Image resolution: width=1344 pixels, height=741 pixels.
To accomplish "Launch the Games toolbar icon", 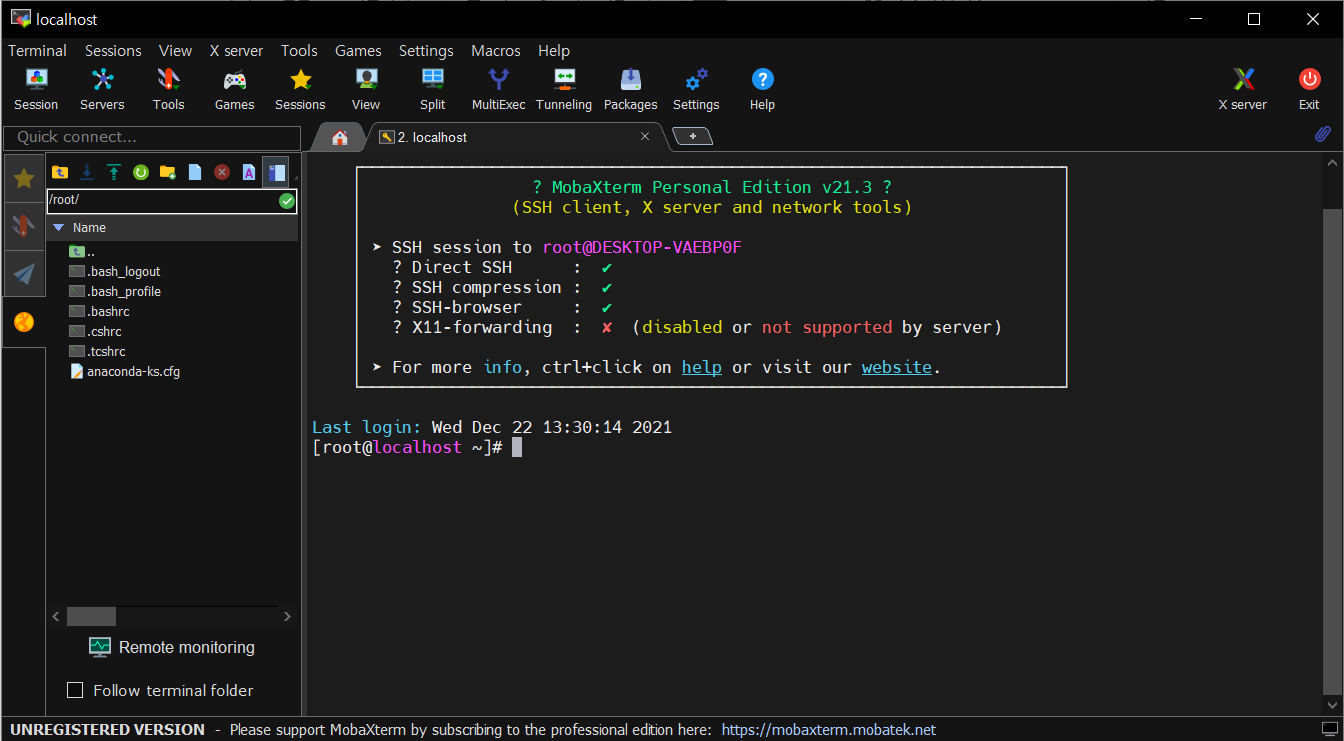I will [234, 89].
